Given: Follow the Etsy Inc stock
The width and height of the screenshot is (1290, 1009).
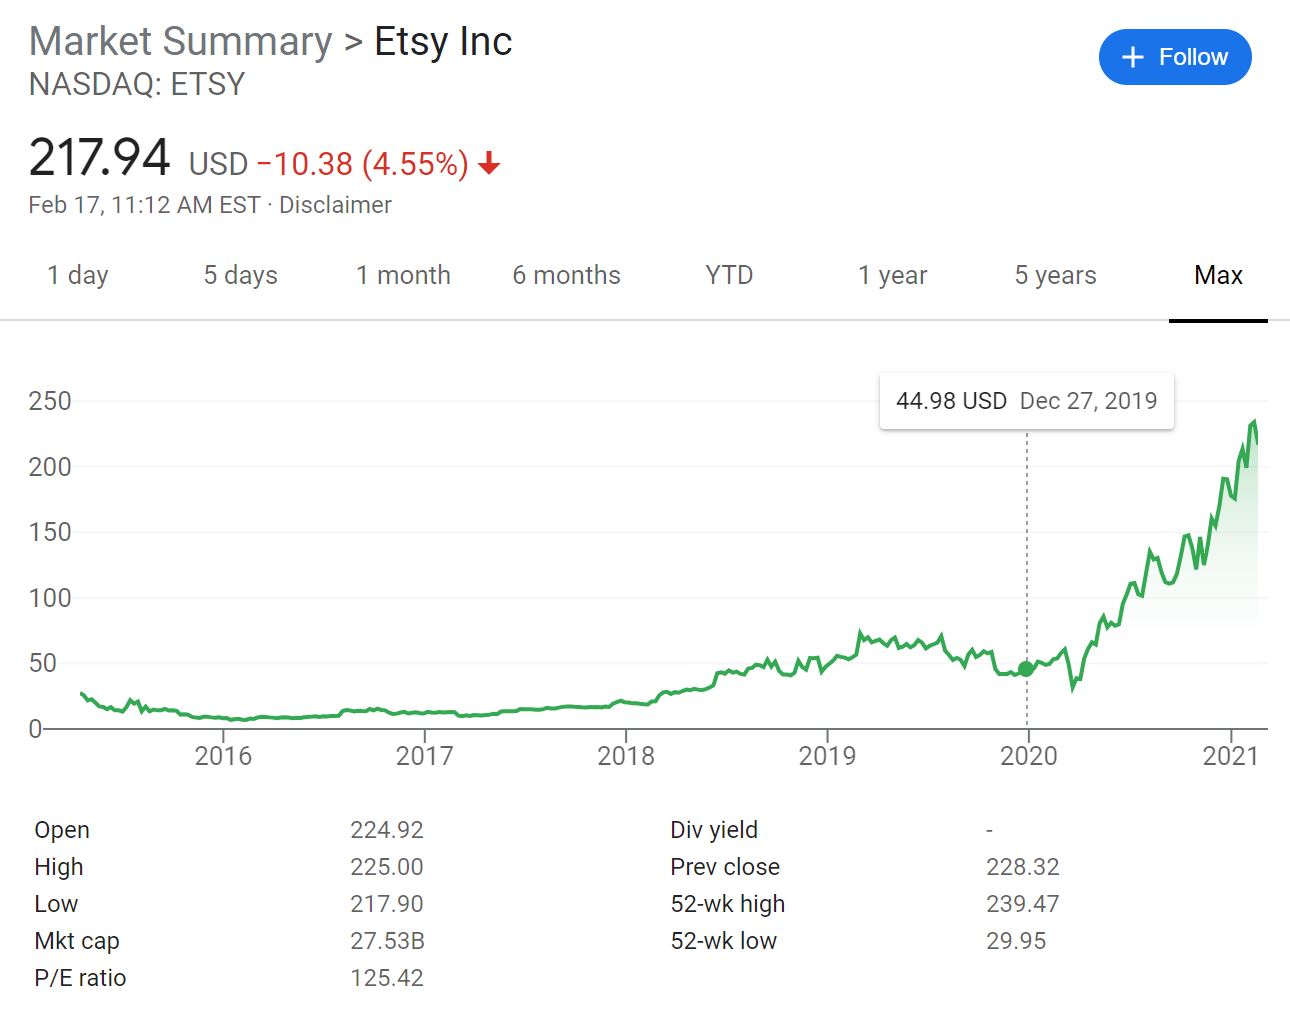Looking at the screenshot, I should 1175,57.
